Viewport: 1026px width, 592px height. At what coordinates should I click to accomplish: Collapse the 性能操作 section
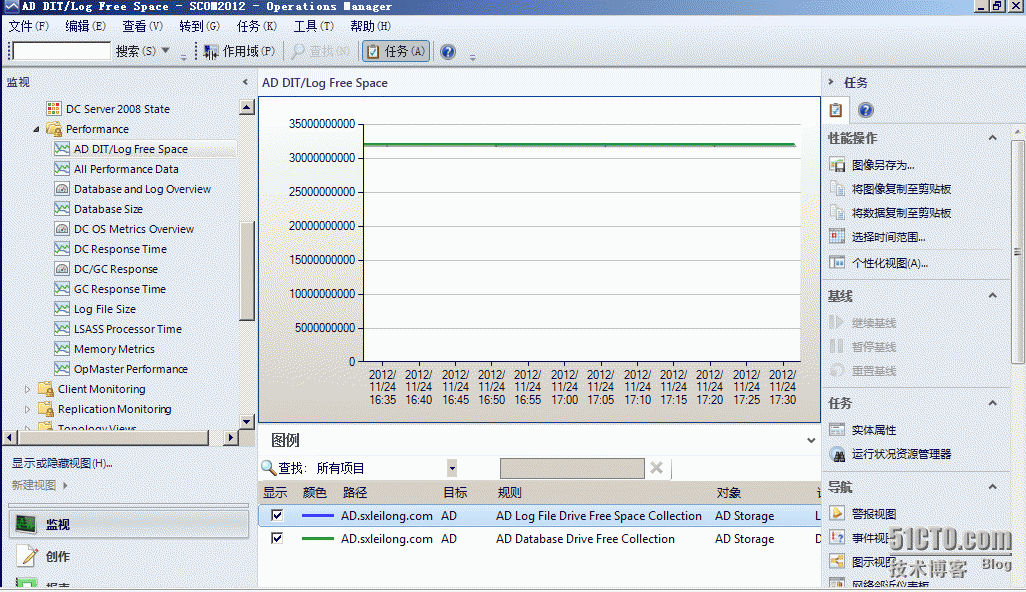click(x=993, y=137)
